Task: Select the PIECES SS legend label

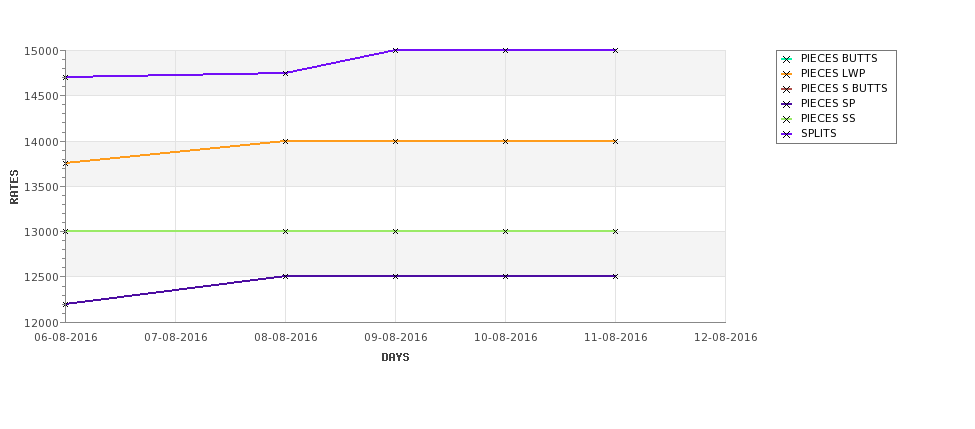Action: (828, 119)
